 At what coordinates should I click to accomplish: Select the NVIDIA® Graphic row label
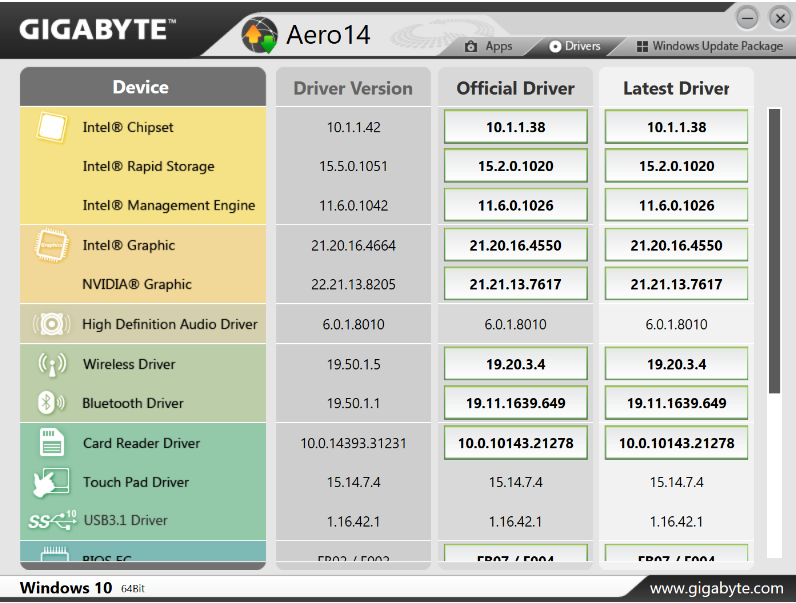[137, 284]
